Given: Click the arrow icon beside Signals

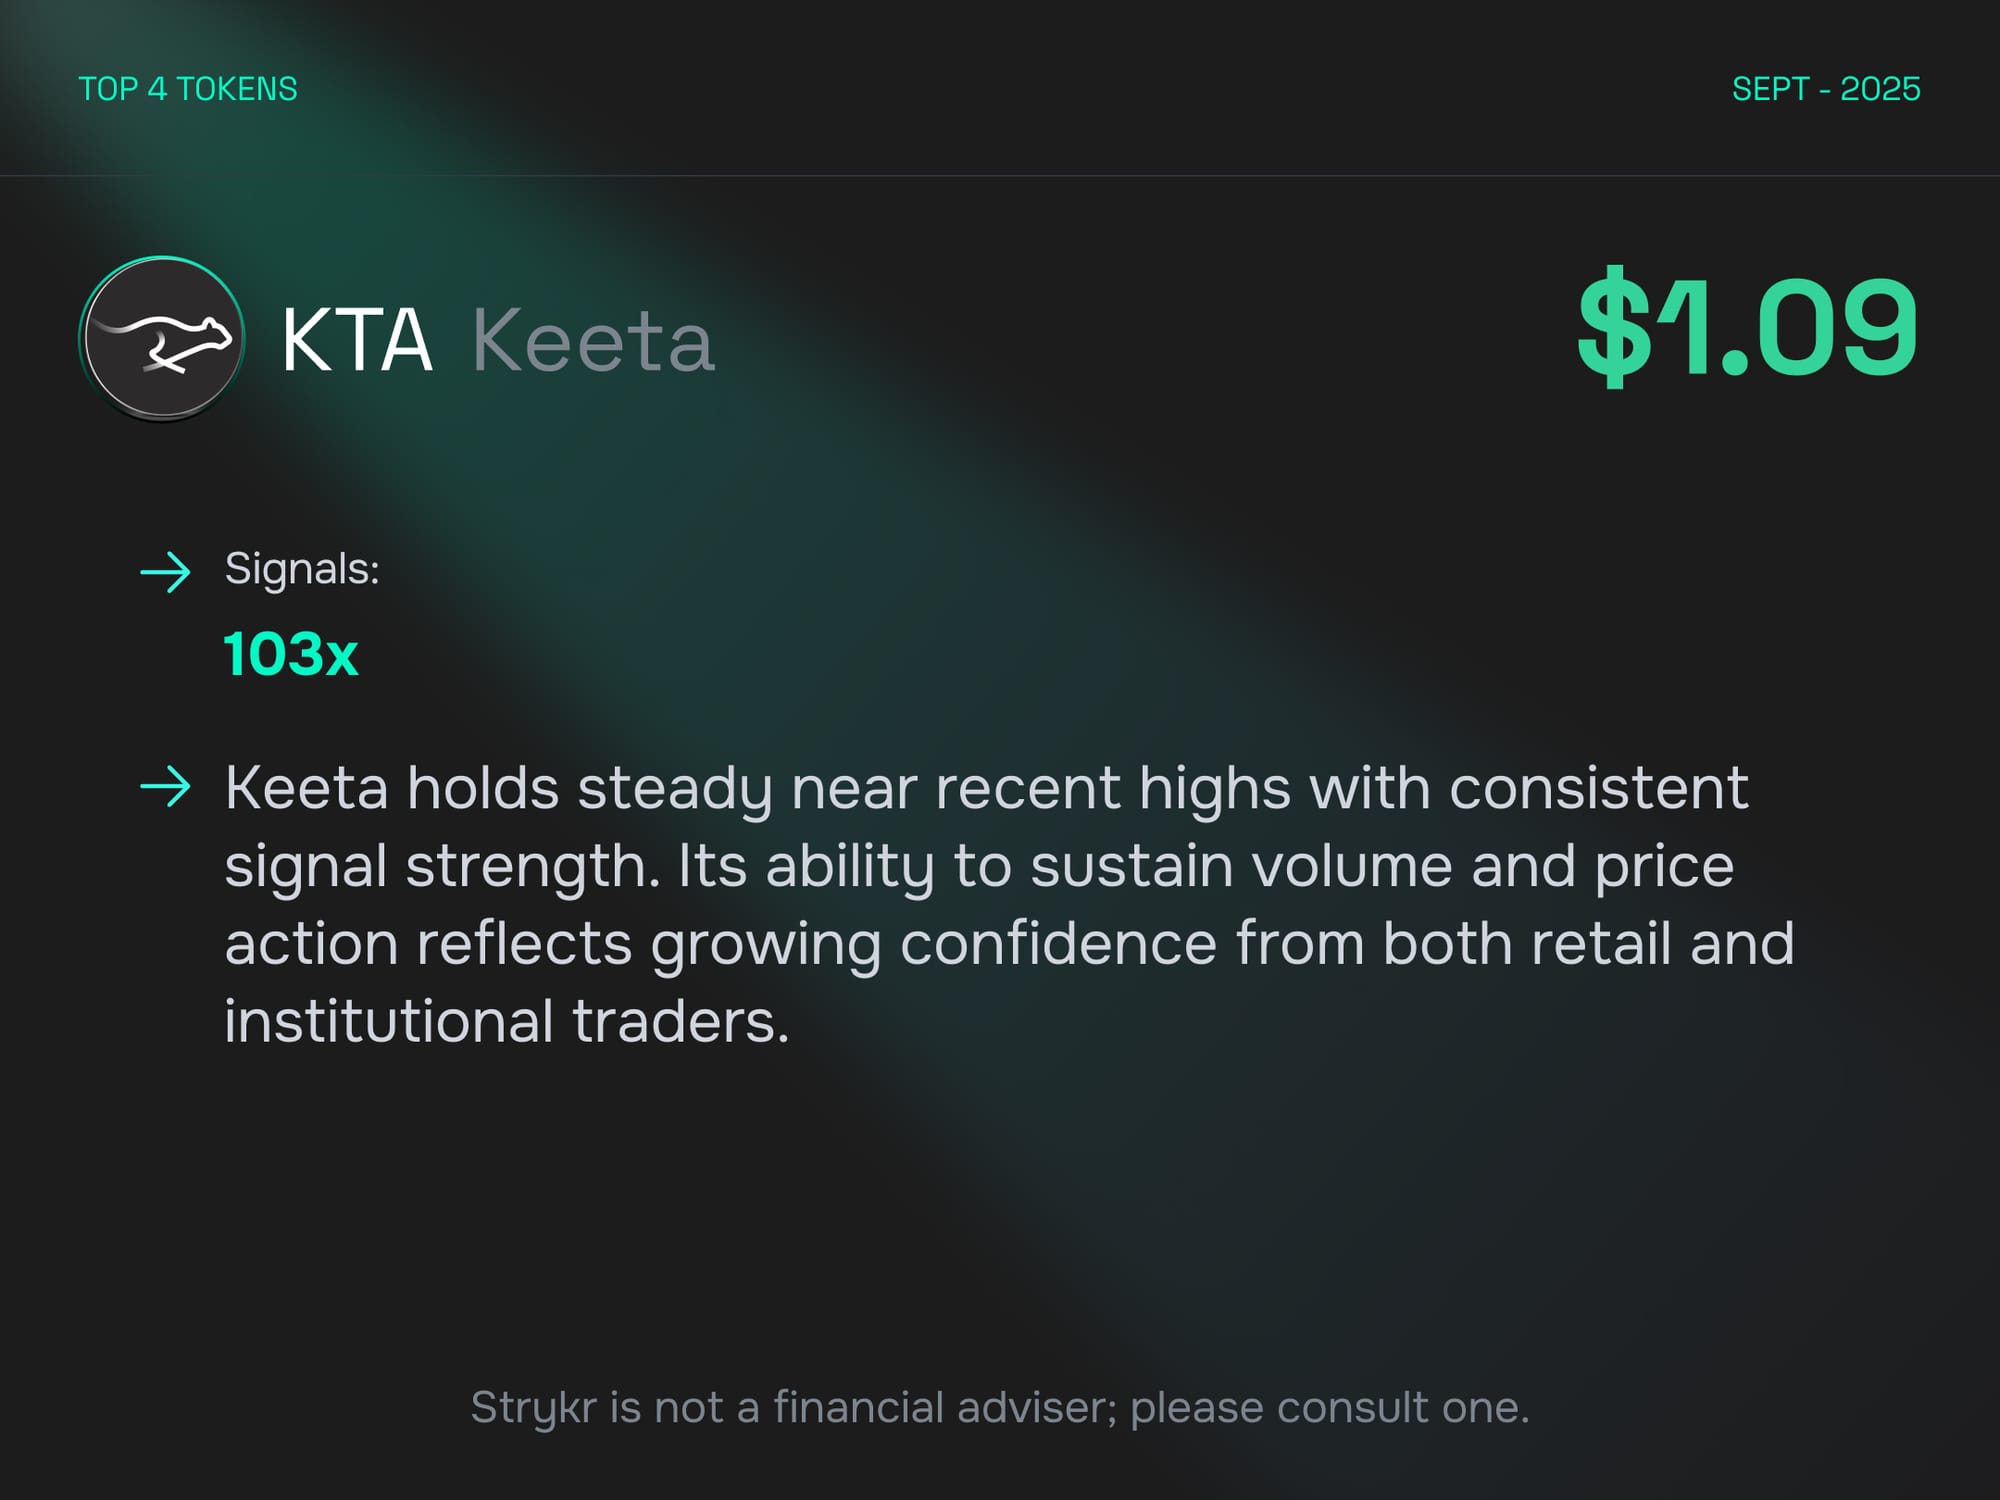Looking at the screenshot, I should 165,572.
